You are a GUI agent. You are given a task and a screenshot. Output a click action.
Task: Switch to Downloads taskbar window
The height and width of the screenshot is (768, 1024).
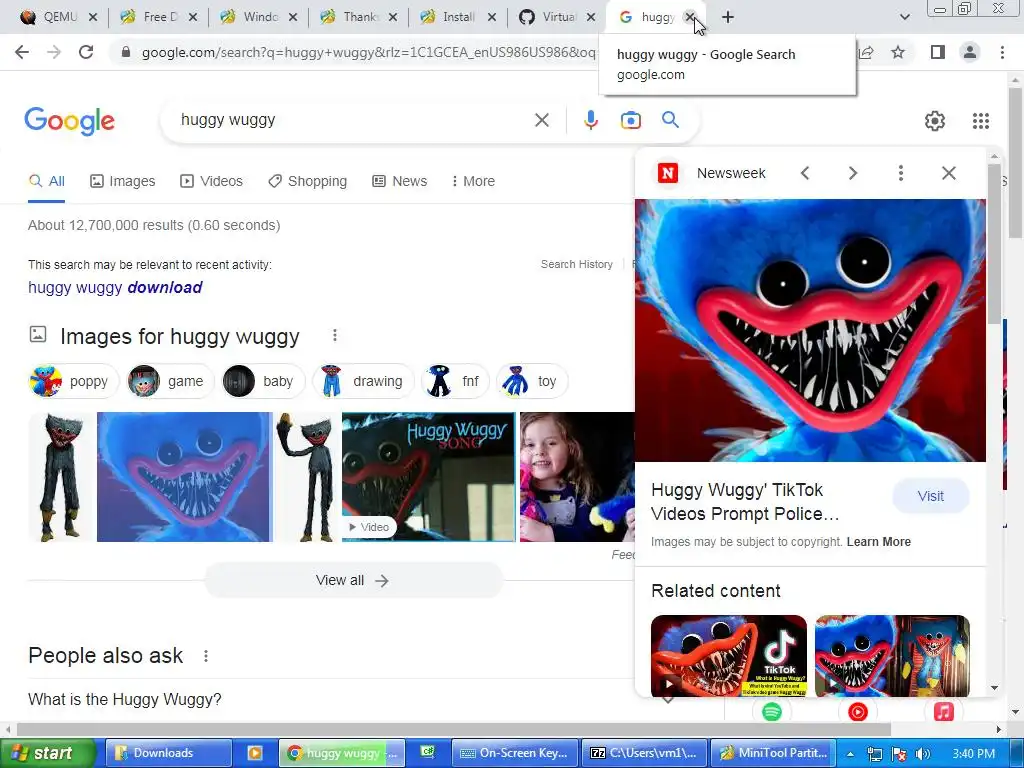tap(168, 753)
